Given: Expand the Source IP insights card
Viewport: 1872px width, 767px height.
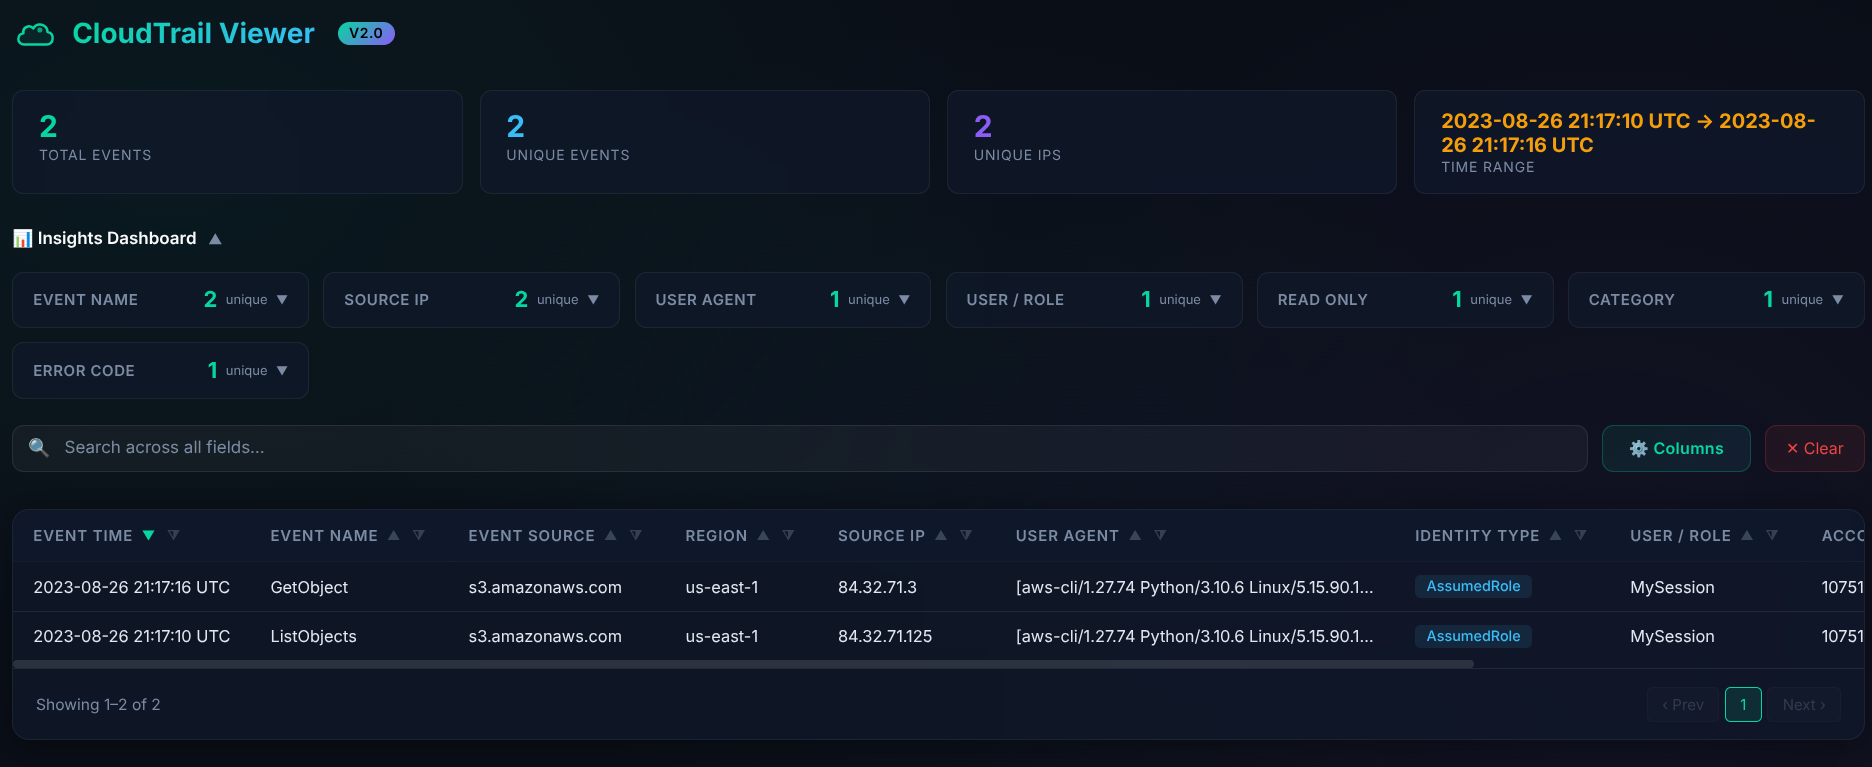Looking at the screenshot, I should click(593, 300).
